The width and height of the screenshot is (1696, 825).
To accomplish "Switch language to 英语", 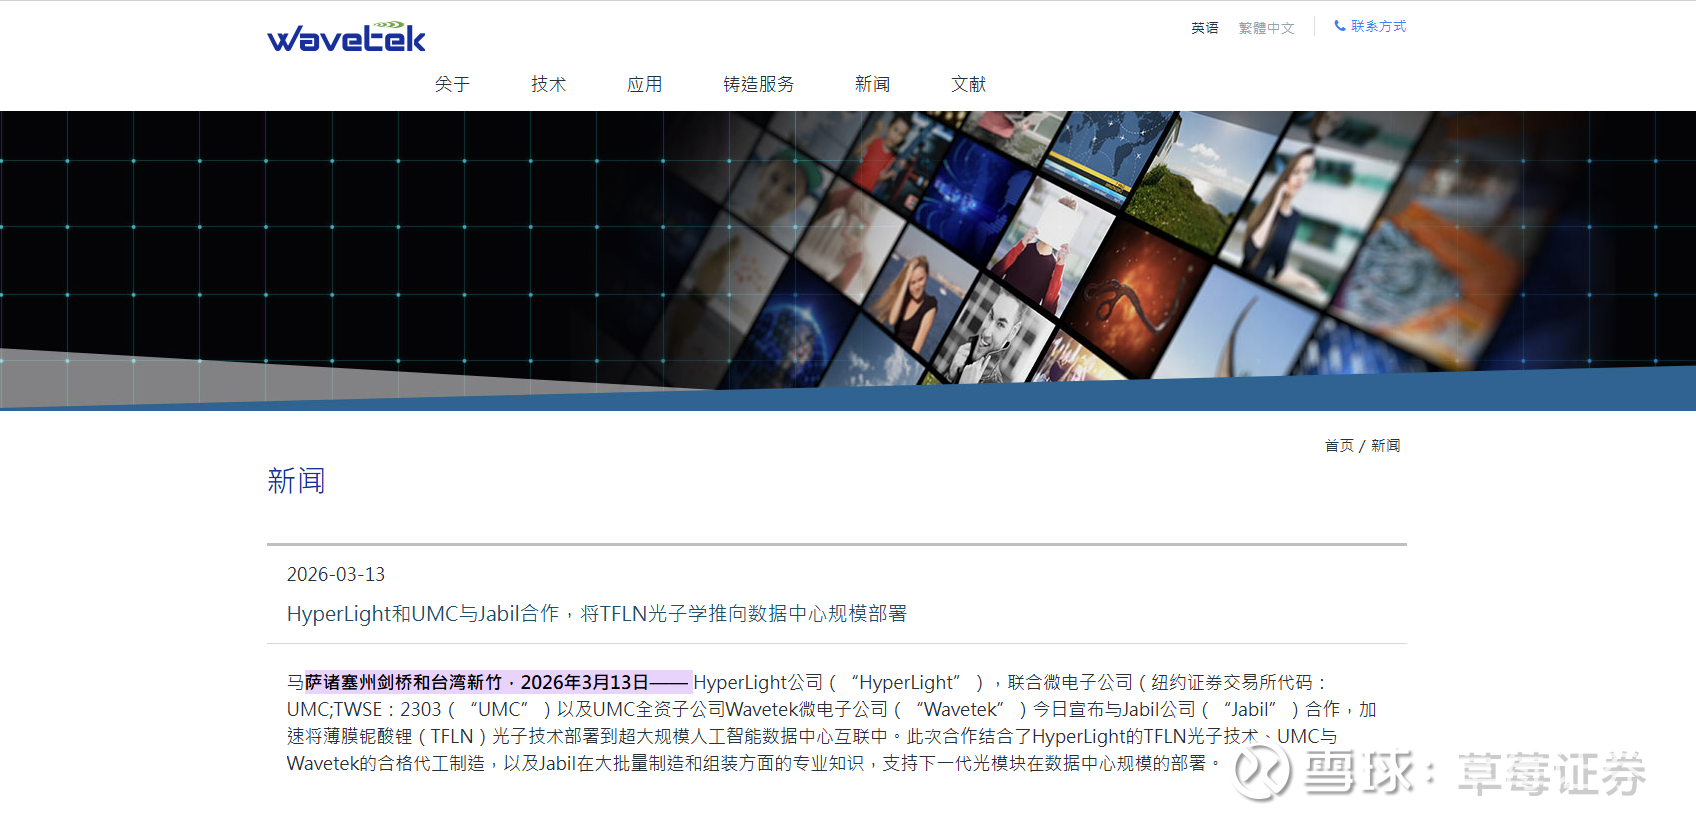I will pyautogui.click(x=1205, y=28).
